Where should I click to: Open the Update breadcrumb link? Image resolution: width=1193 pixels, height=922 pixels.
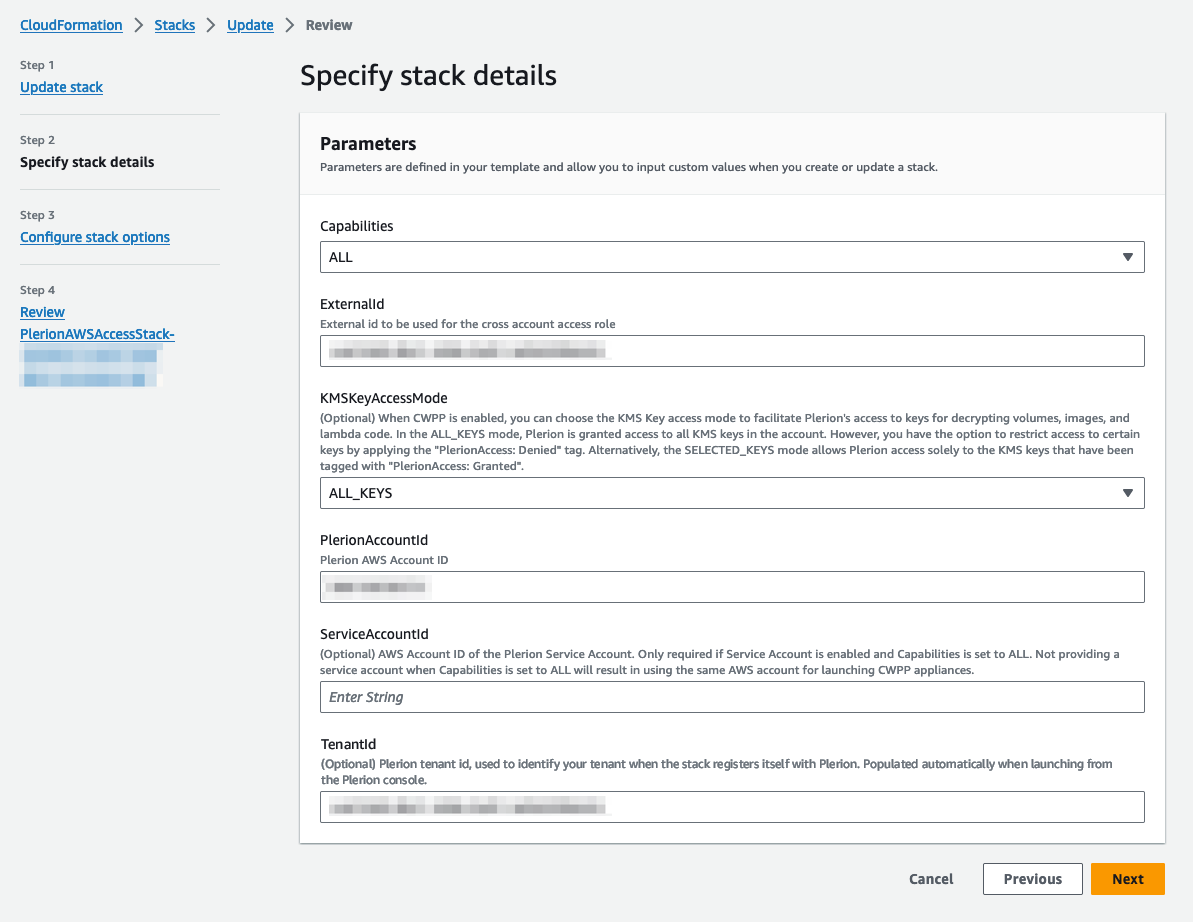(250, 25)
